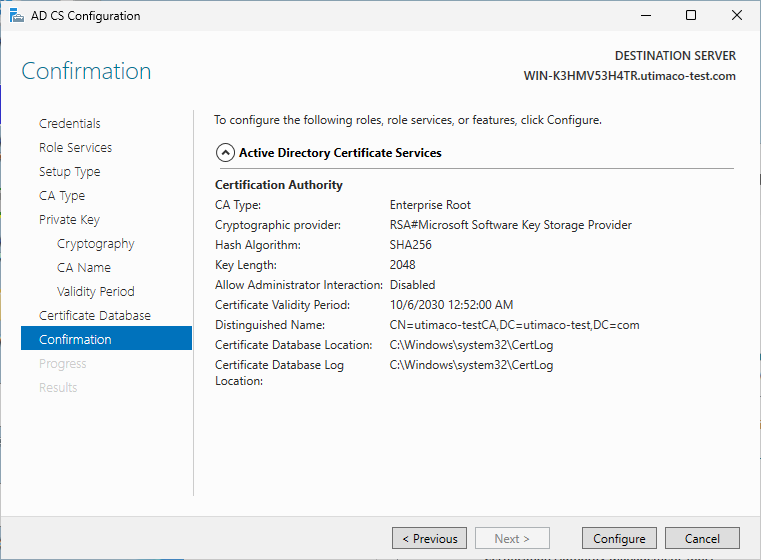Click the disabled Next button
This screenshot has height=560, width=761.
[x=512, y=538]
